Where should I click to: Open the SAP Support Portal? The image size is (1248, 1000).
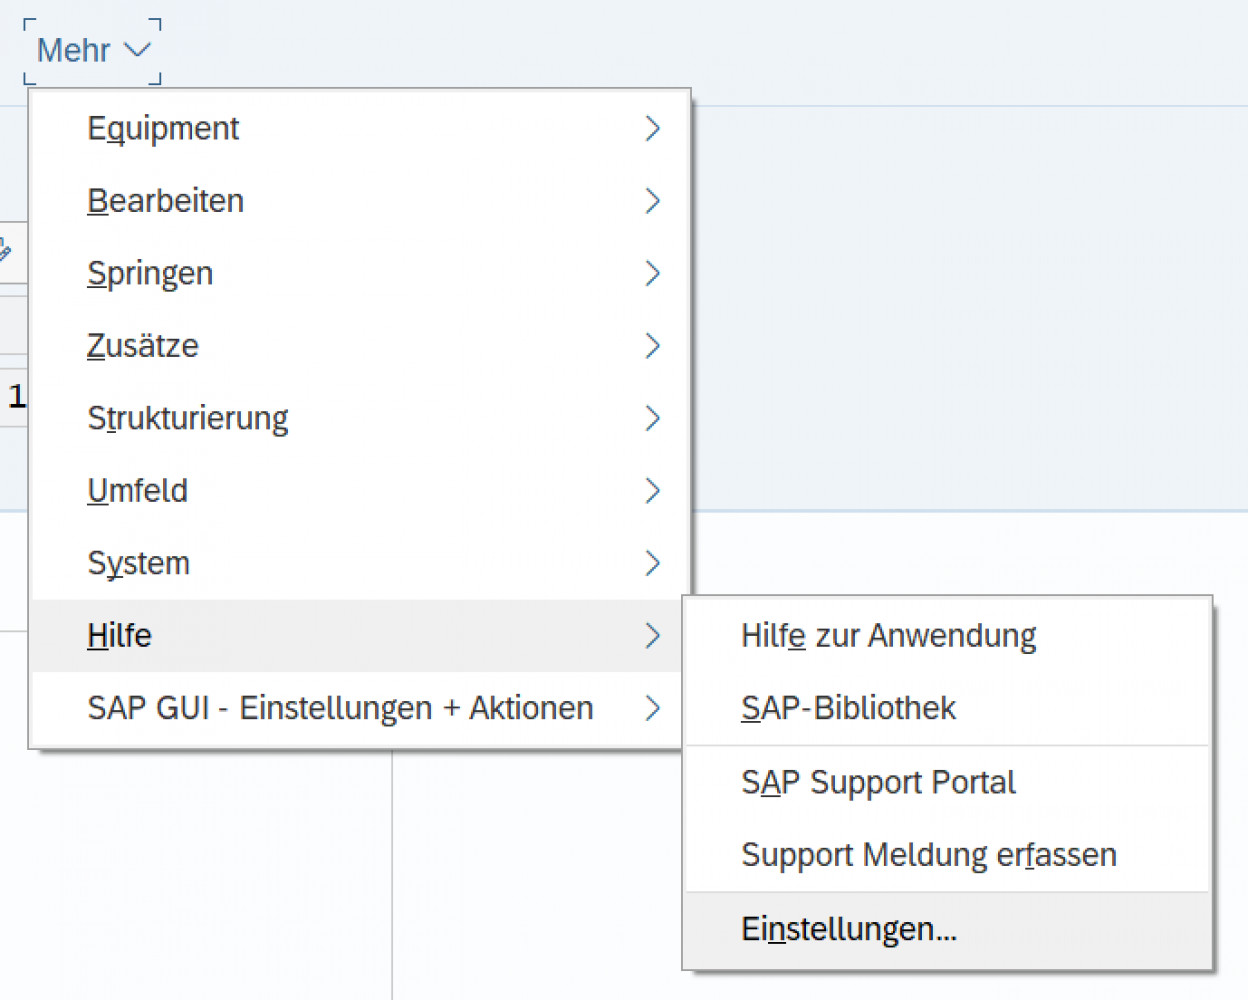pyautogui.click(x=878, y=782)
